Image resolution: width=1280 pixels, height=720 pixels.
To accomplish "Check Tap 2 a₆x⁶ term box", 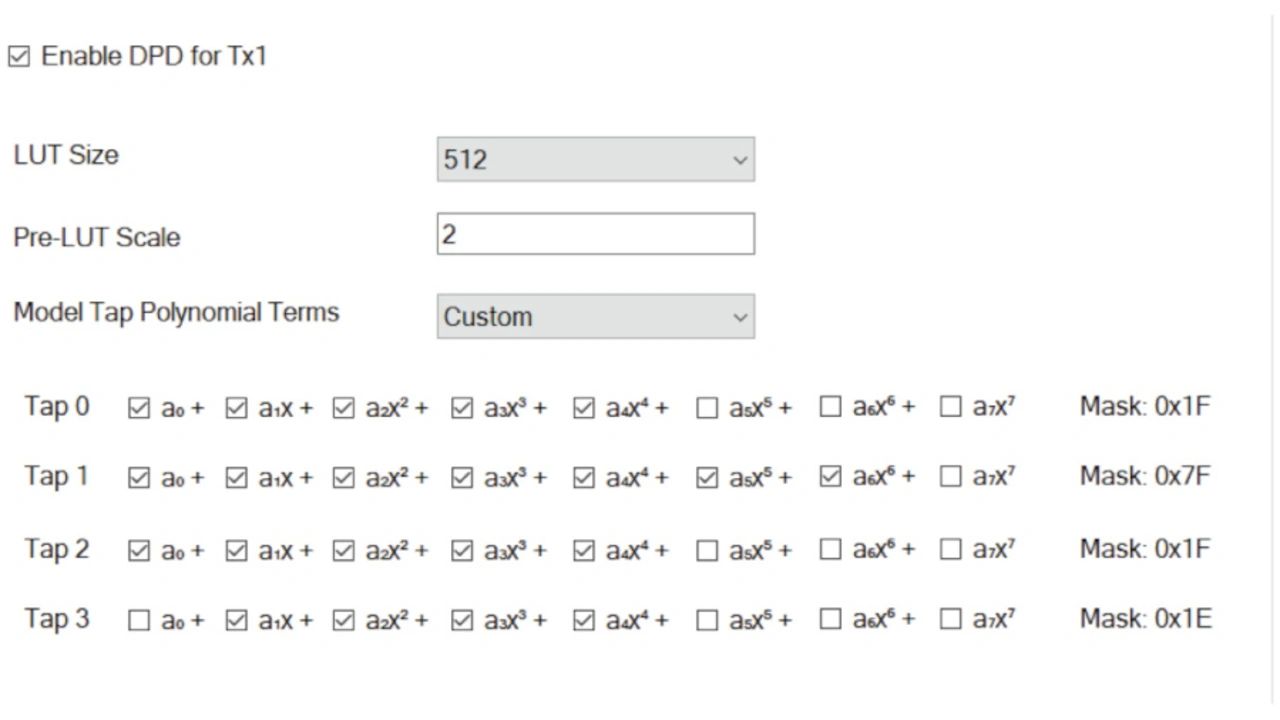I will click(830, 550).
